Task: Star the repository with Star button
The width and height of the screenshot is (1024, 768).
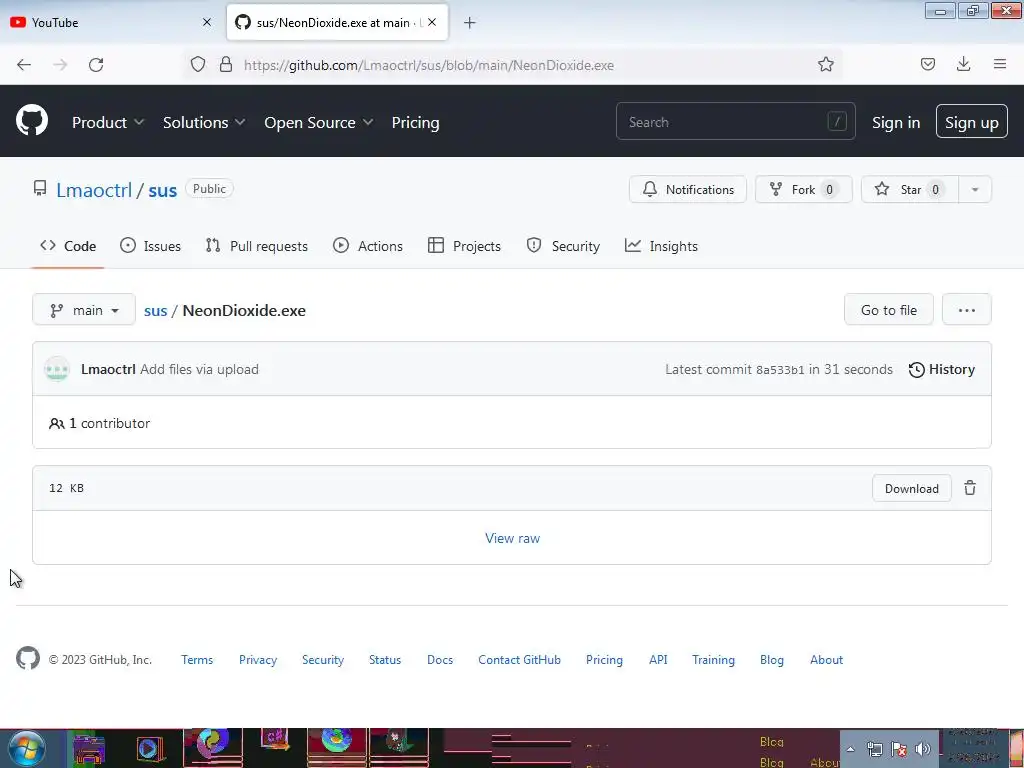Action: pos(910,189)
